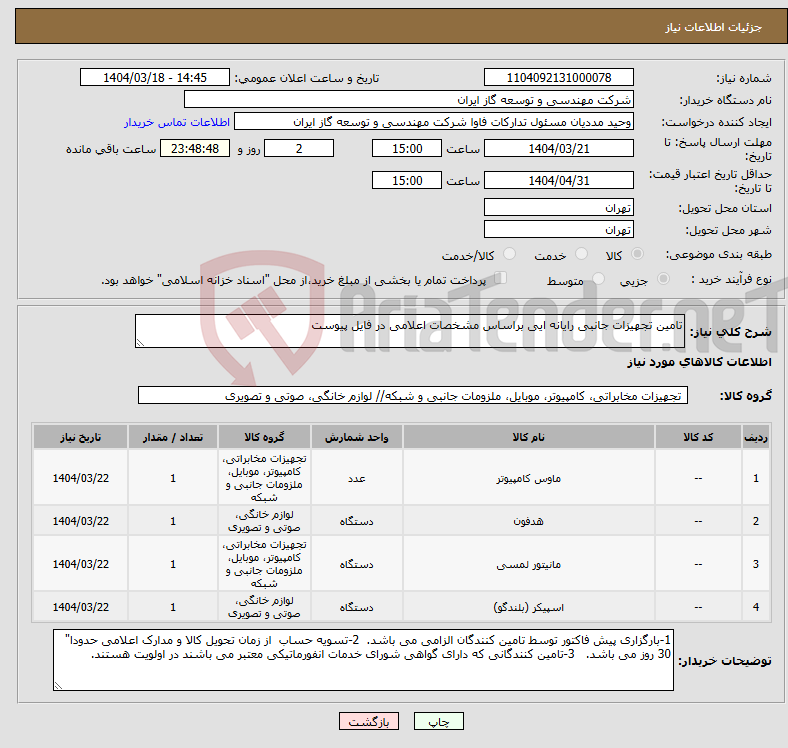Click the description box resize handle
Viewport: 788px width, 748px height.
coord(140,343)
